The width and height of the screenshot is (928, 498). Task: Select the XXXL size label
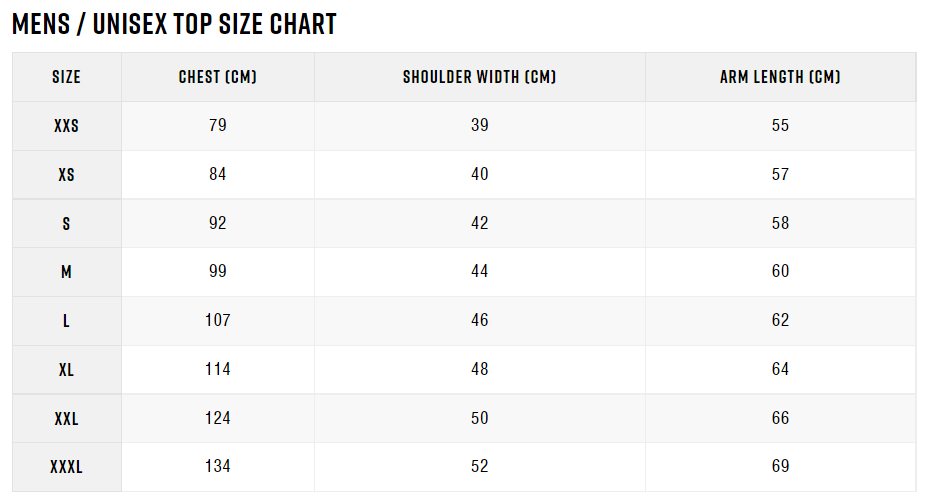66,467
